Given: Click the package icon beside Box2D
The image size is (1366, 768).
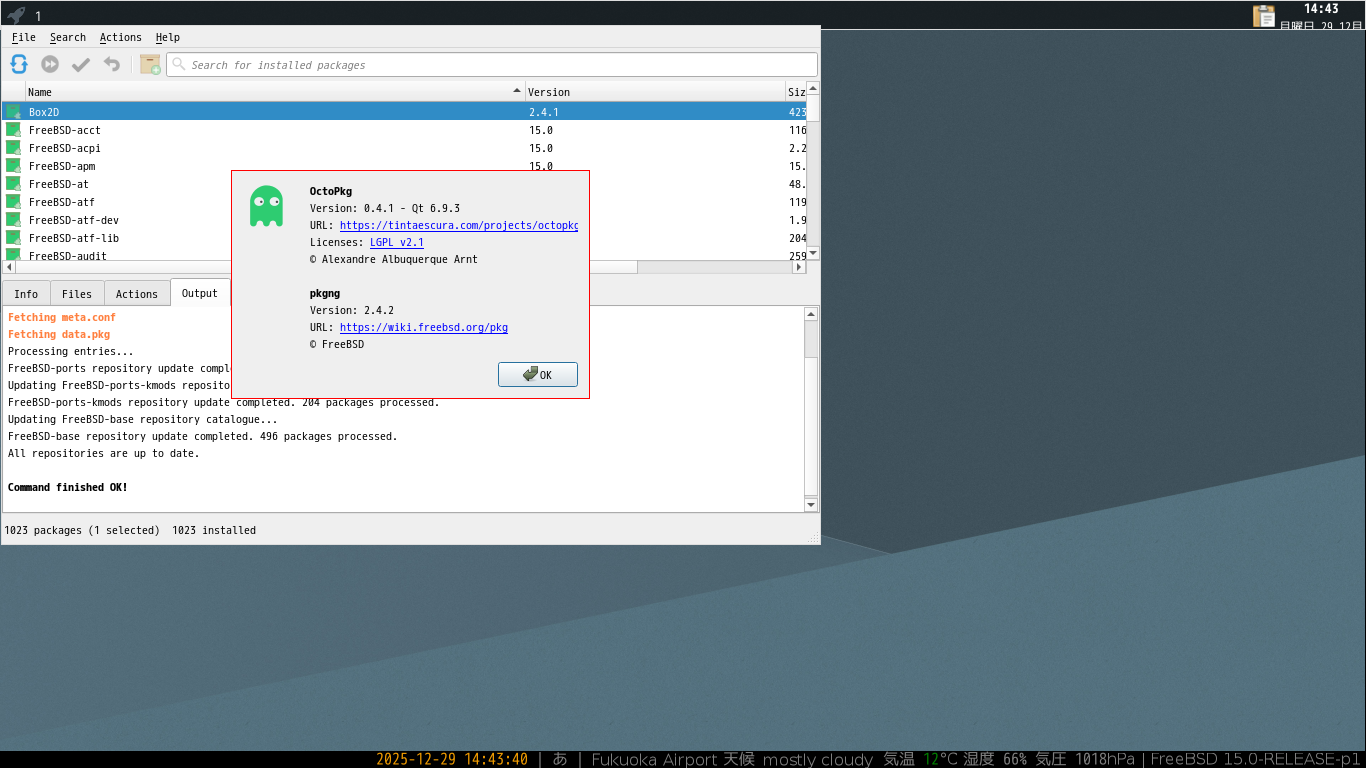Looking at the screenshot, I should point(13,112).
